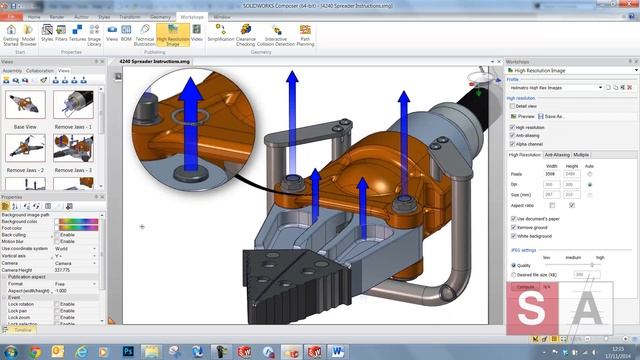
Task: Open Interactive Collision Detection
Action: [x=276, y=35]
